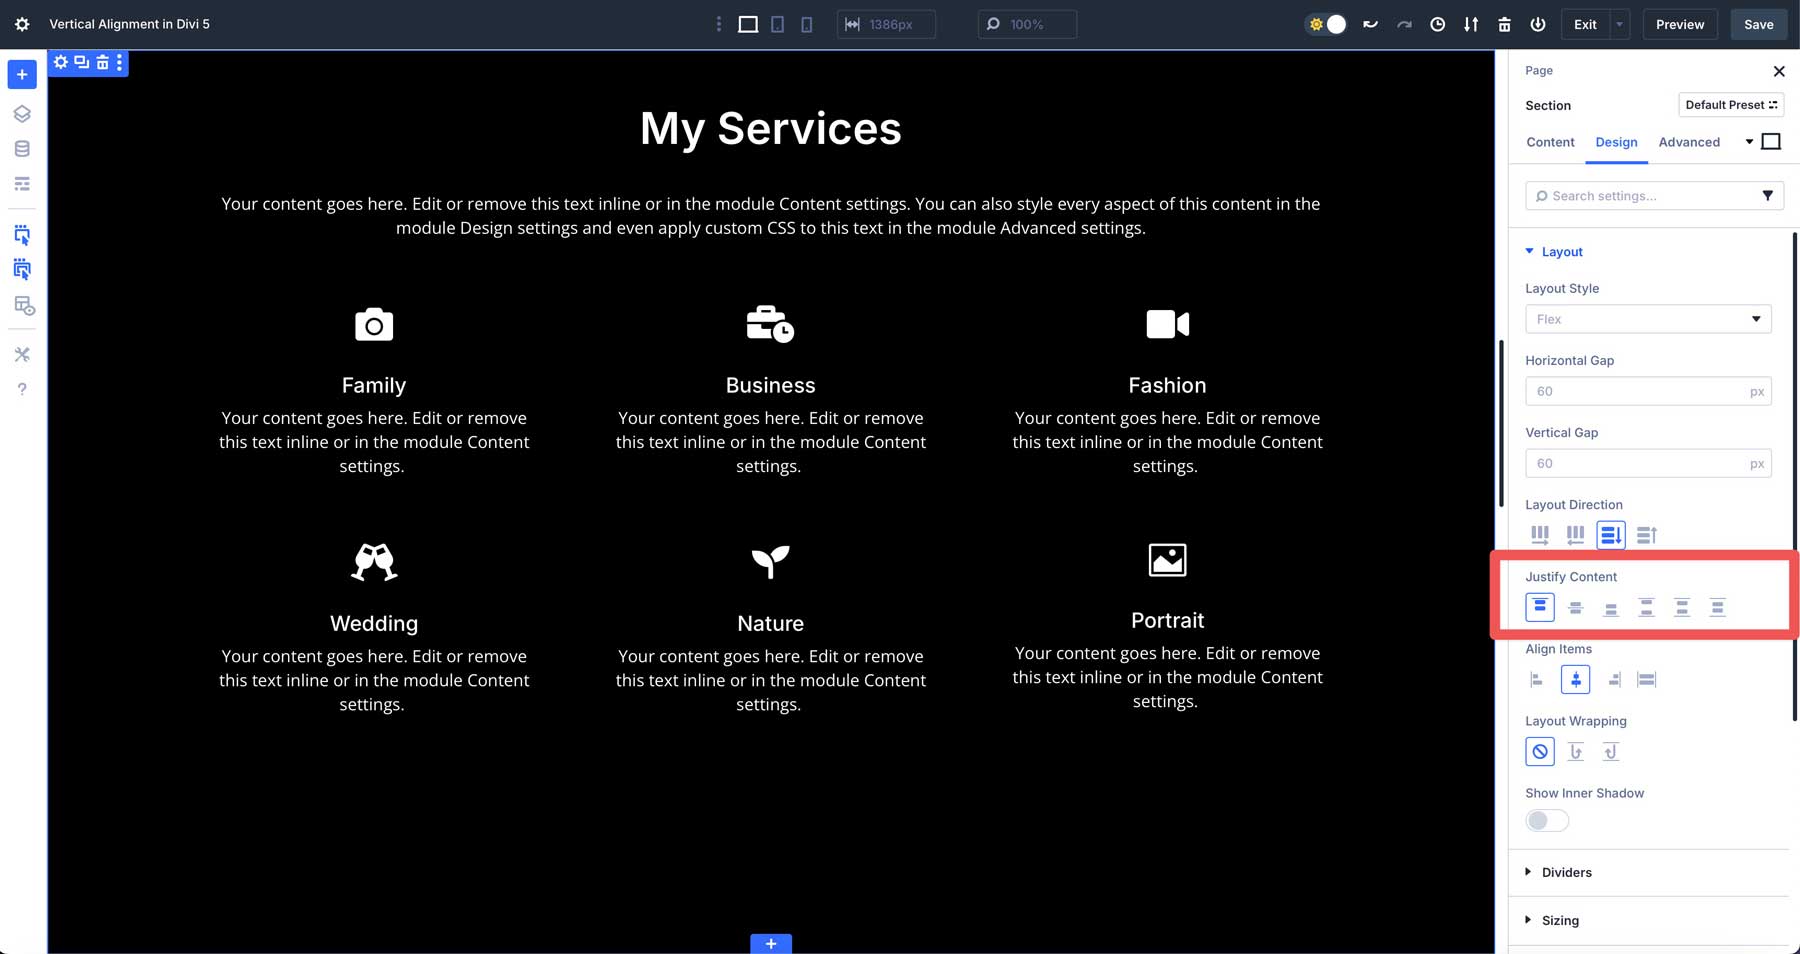Image resolution: width=1800 pixels, height=954 pixels.
Task: Select the center Justify Content option
Action: (1576, 607)
